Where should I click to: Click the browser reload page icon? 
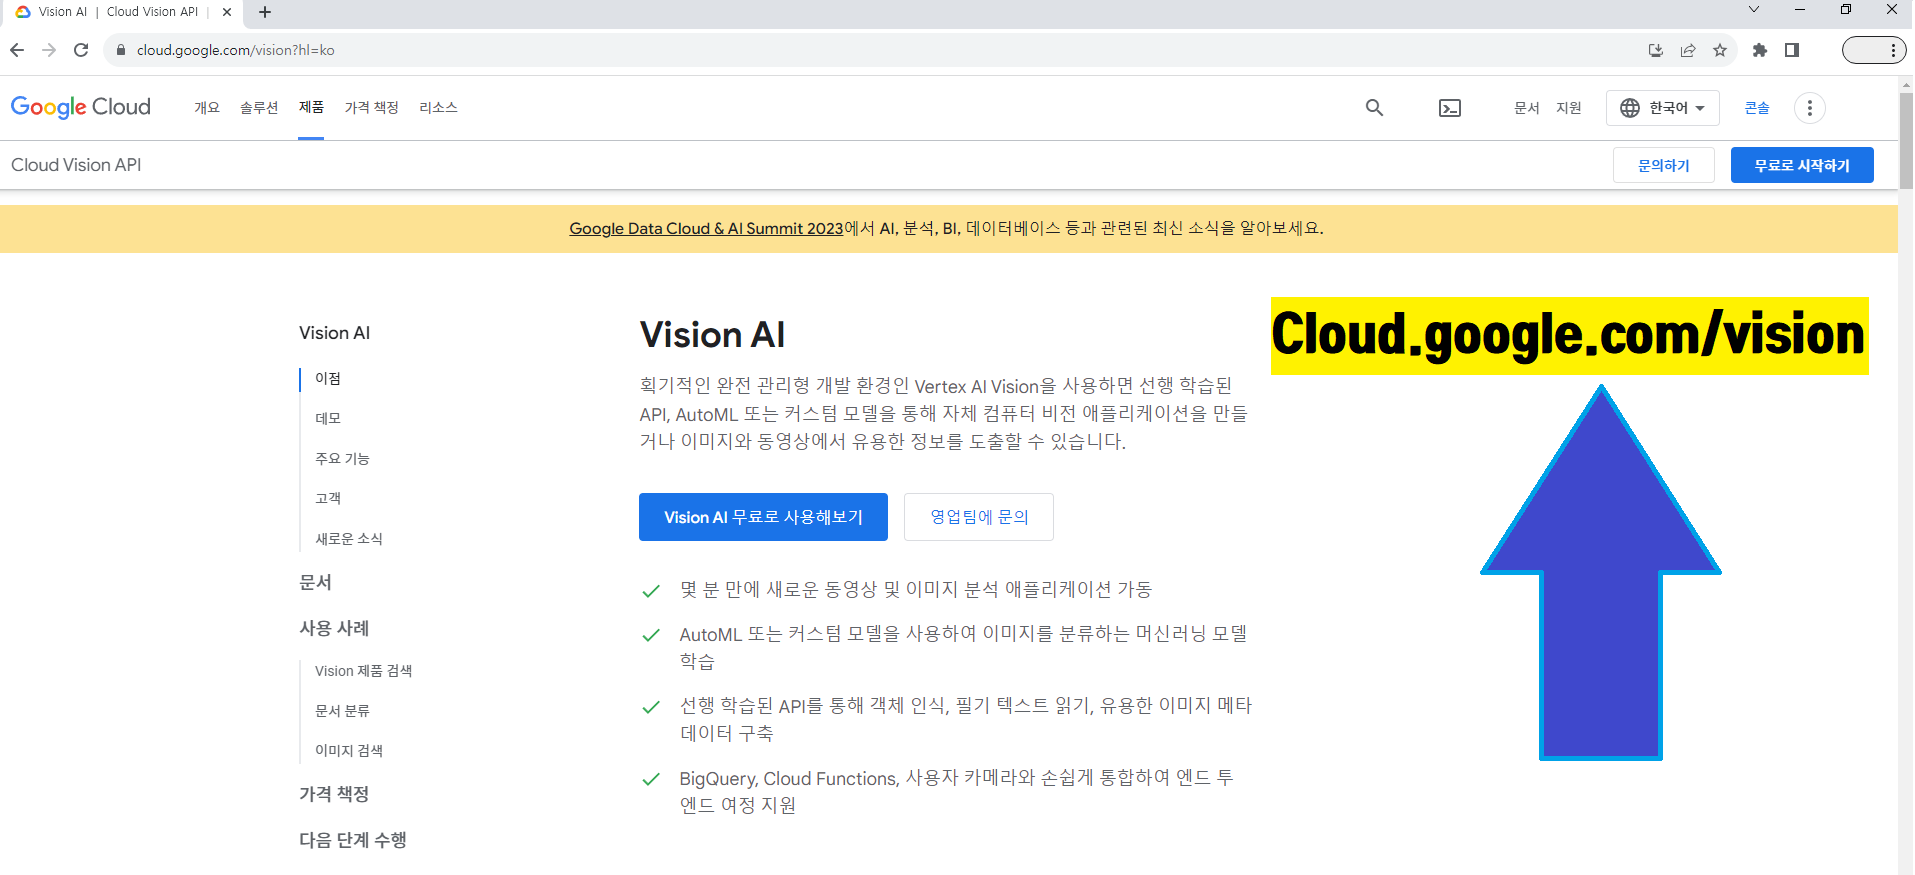point(81,50)
